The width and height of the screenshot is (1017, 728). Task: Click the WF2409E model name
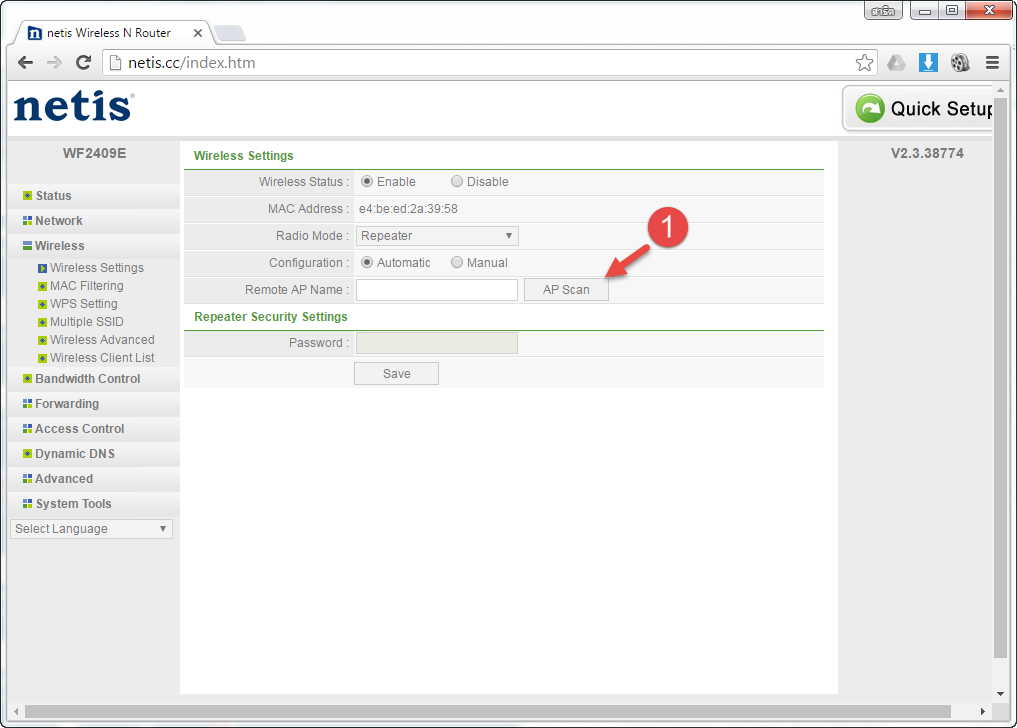(95, 154)
